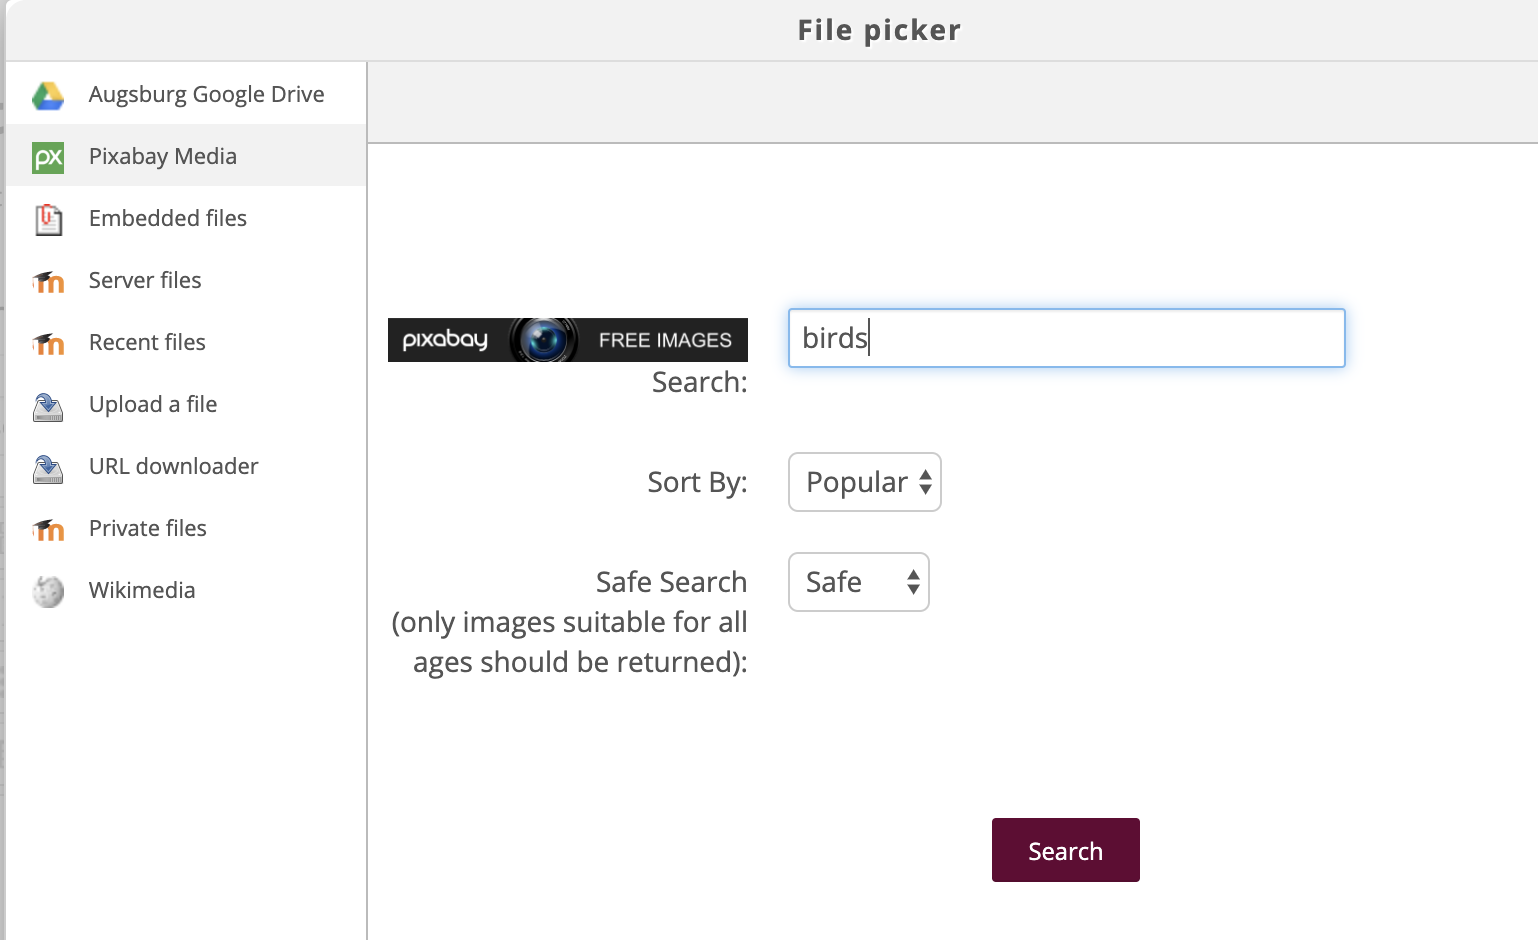1538x940 pixels.
Task: Open Server files repository
Action: 145,280
